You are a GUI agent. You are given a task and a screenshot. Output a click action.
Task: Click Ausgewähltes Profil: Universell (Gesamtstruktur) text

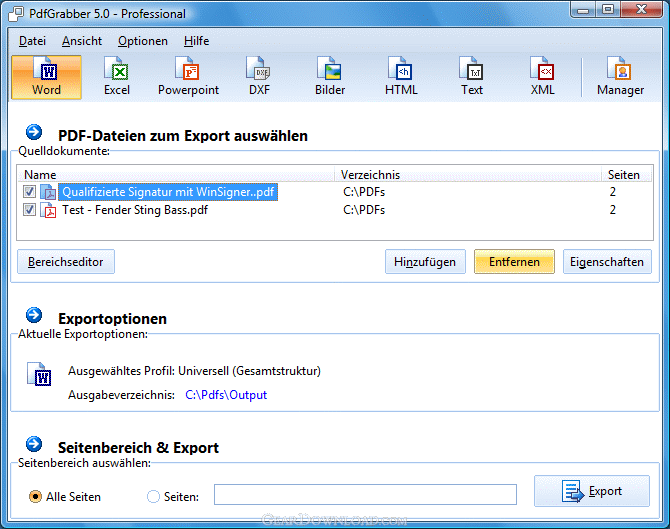[194, 370]
